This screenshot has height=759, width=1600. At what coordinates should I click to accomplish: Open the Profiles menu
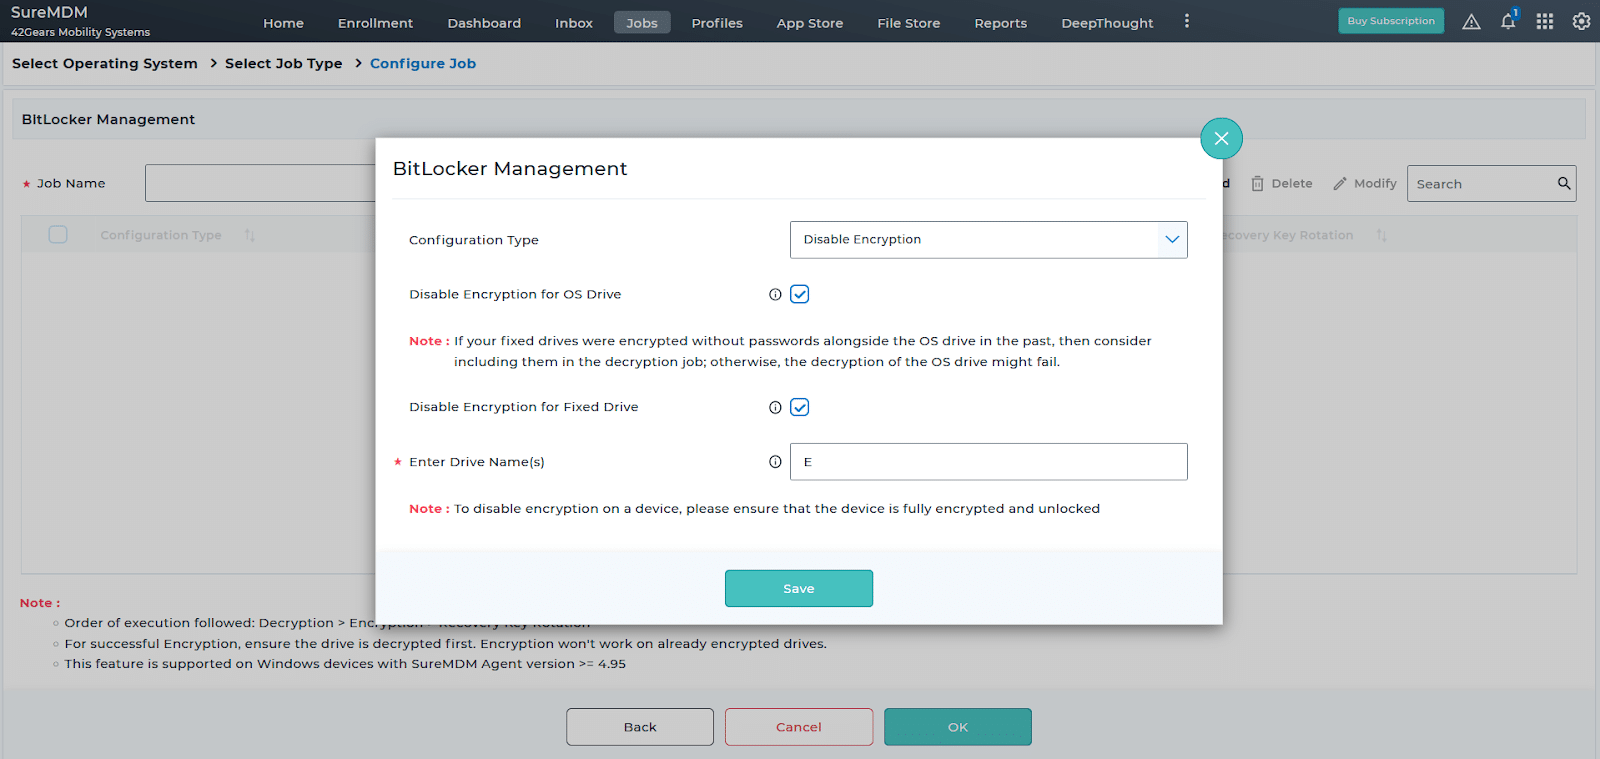tap(717, 23)
